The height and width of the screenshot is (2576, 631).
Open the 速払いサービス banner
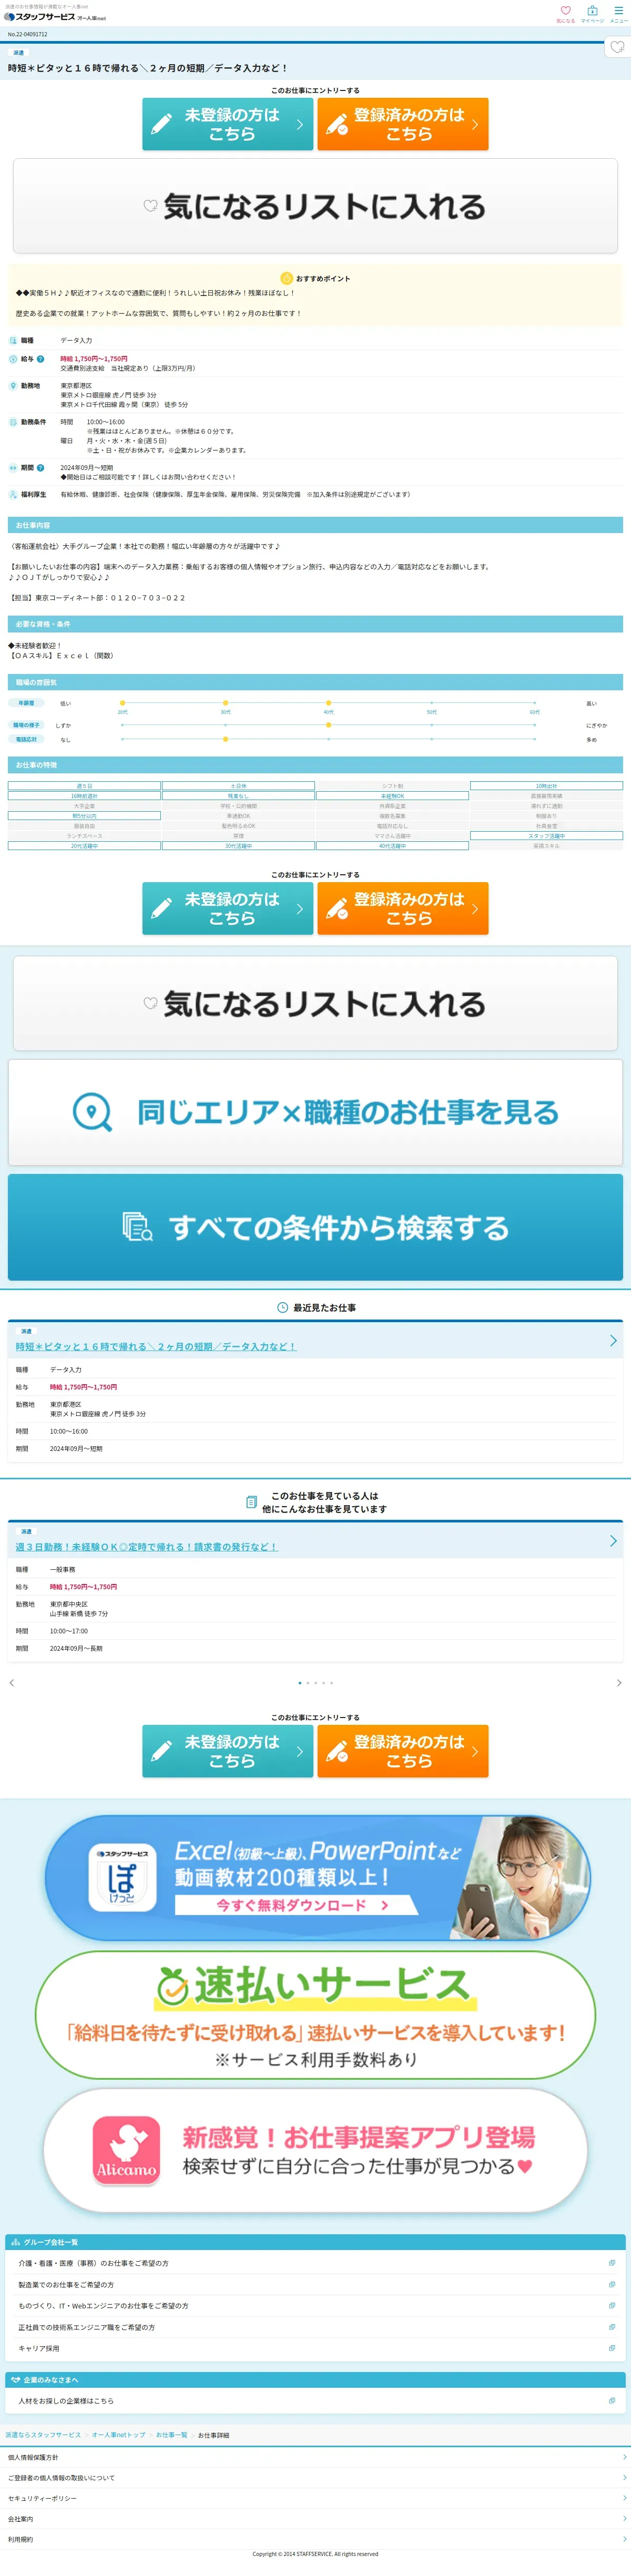(x=315, y=2014)
